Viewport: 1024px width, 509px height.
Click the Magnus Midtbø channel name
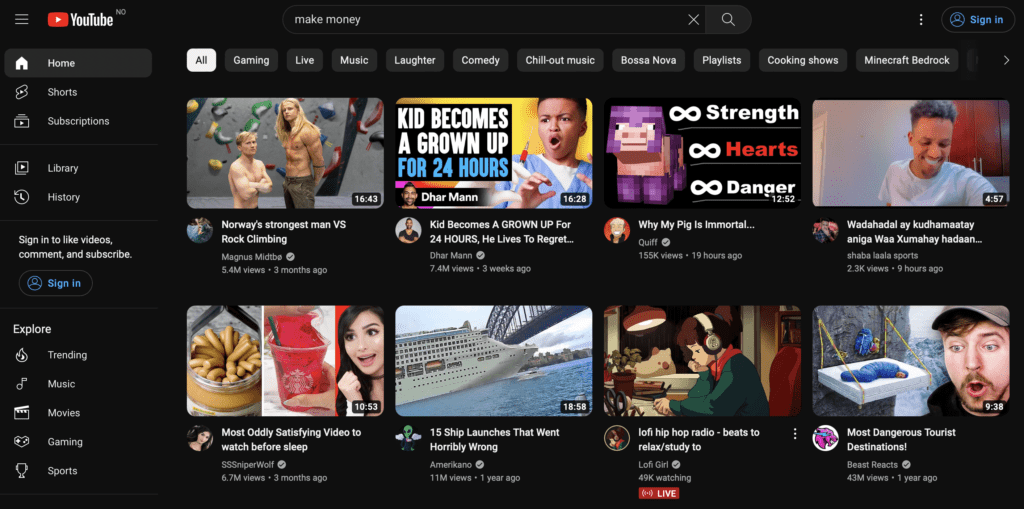coord(251,256)
